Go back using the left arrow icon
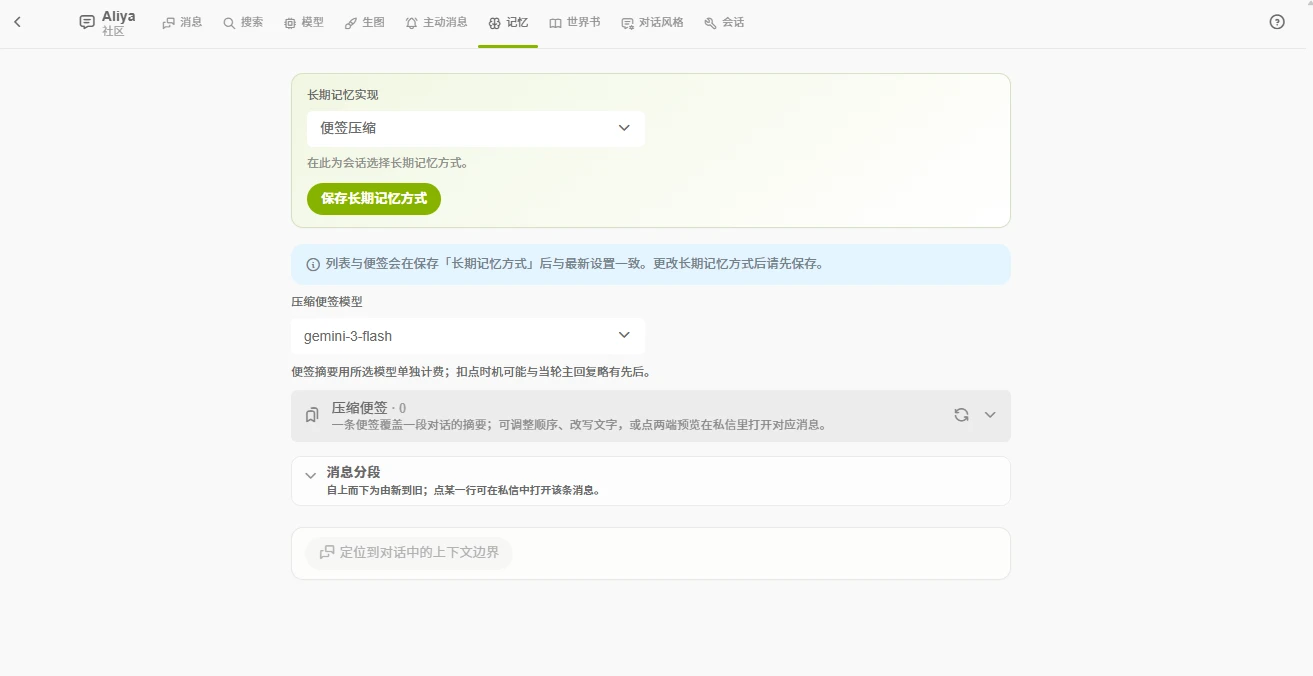The height and width of the screenshot is (676, 1313). click(17, 22)
